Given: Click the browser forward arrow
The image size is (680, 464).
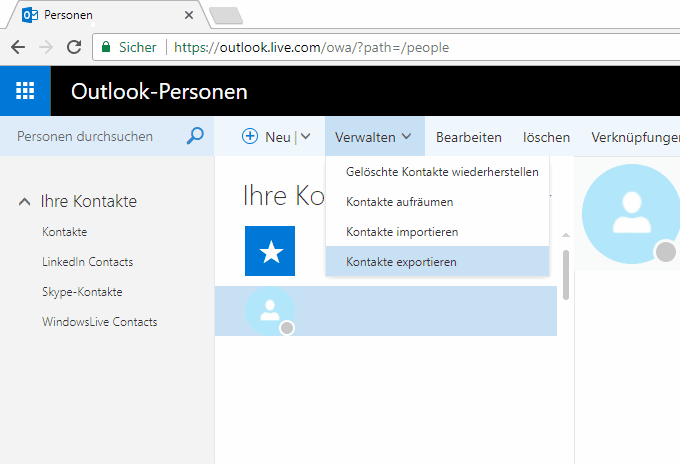Looking at the screenshot, I should pyautogui.click(x=46, y=47).
